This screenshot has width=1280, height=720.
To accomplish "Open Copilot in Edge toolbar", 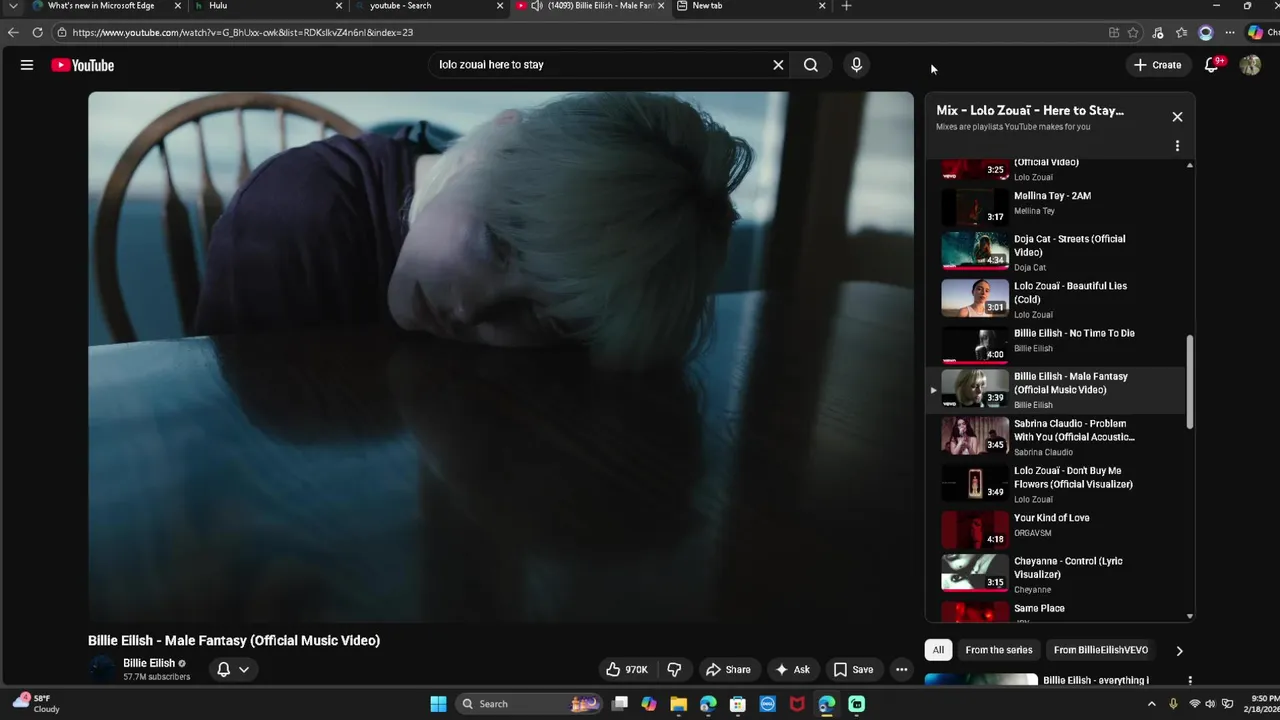I will tap(1255, 32).
